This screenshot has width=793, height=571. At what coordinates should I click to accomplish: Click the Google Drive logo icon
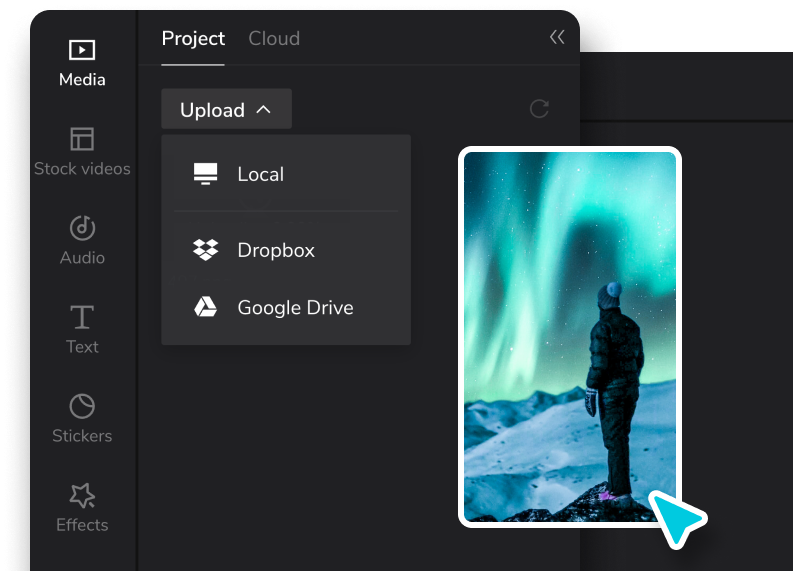click(x=205, y=307)
